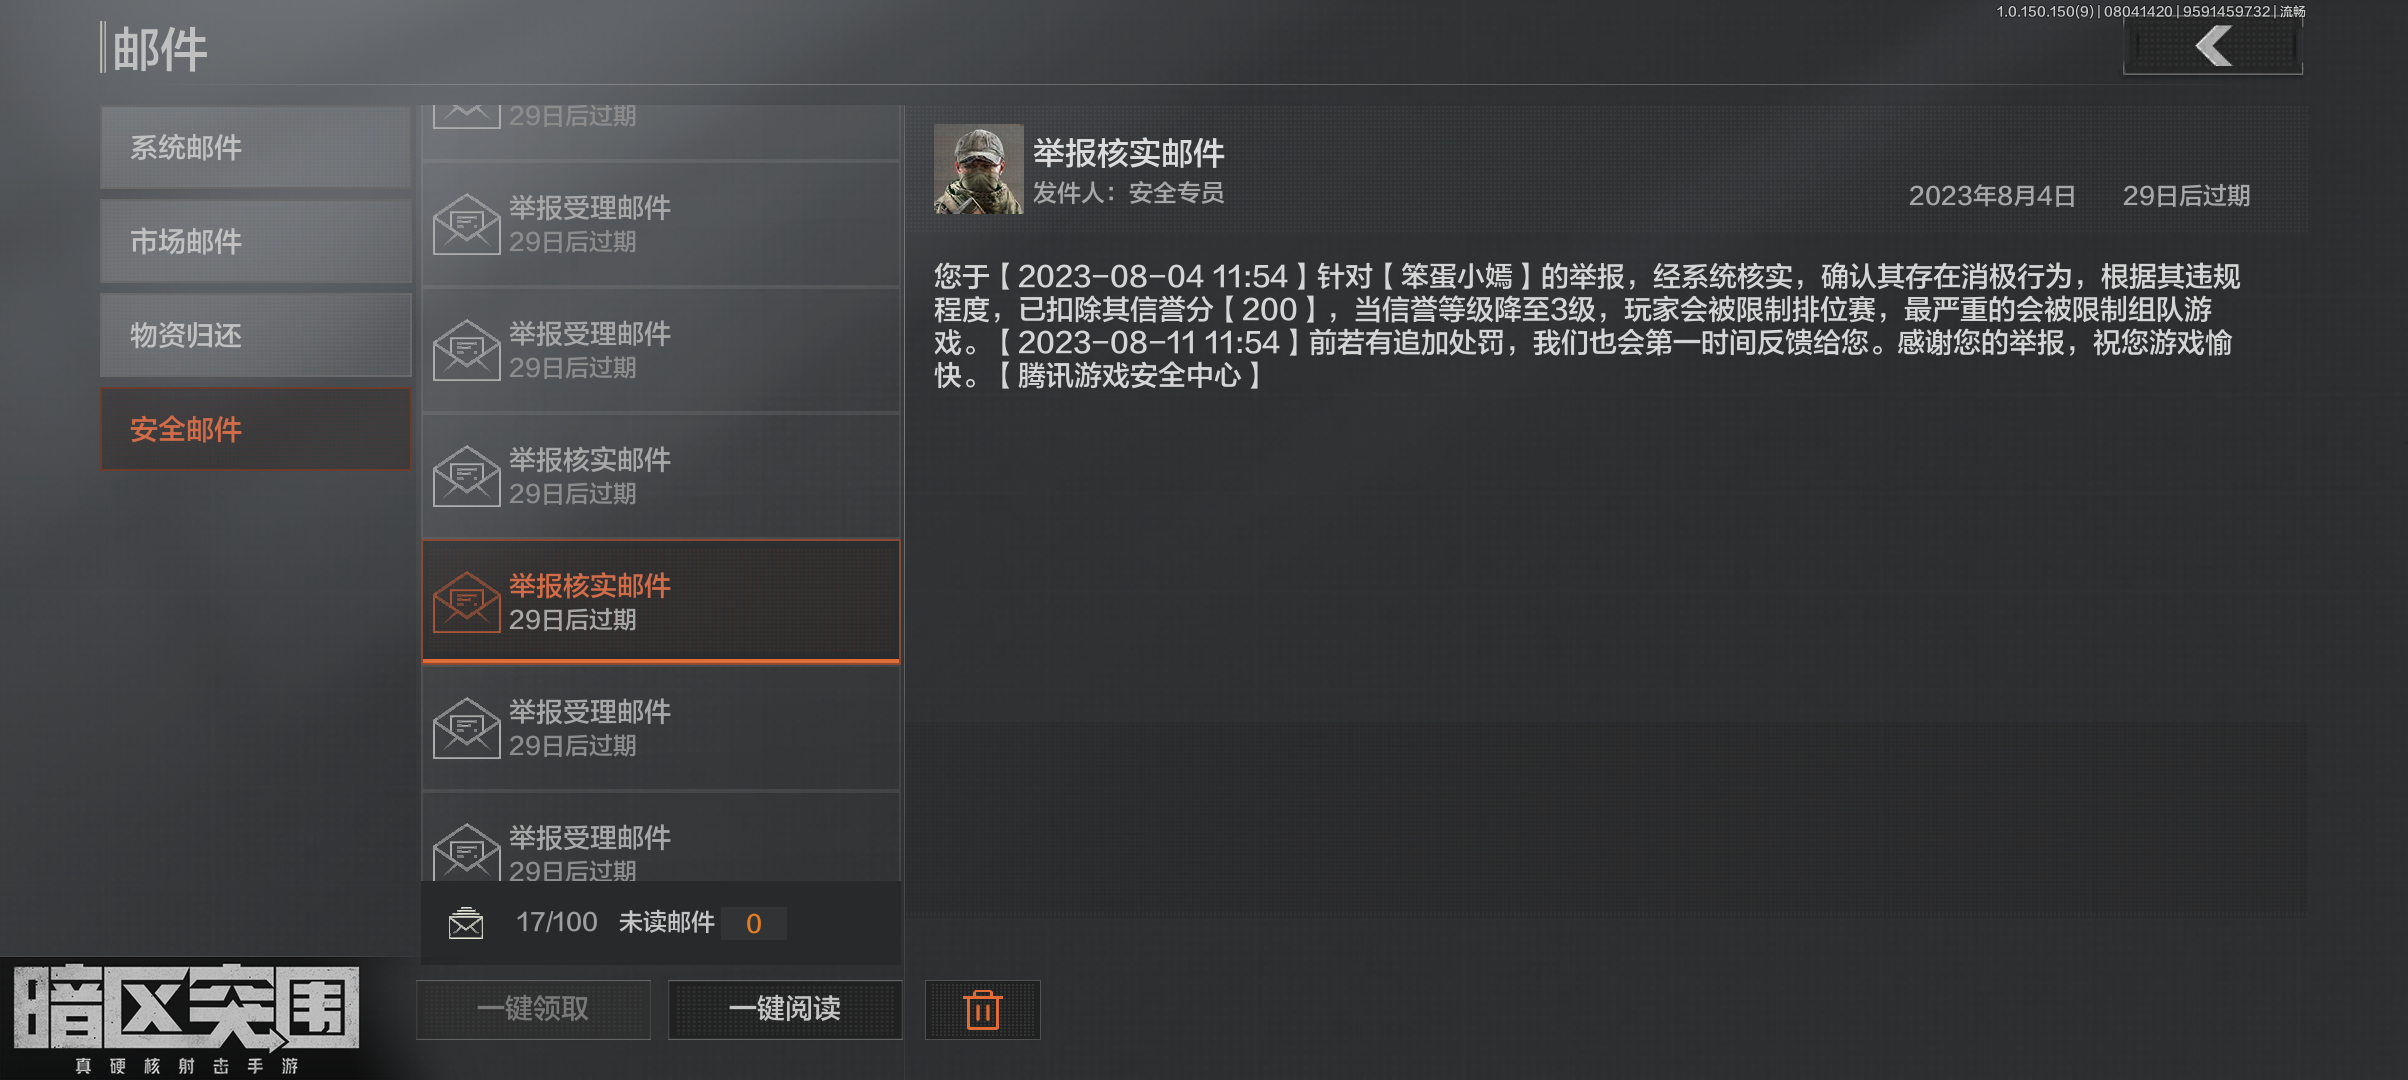The width and height of the screenshot is (2408, 1080).
Task: Click the first 举报受理邮件 envelope icon
Action: click(466, 224)
